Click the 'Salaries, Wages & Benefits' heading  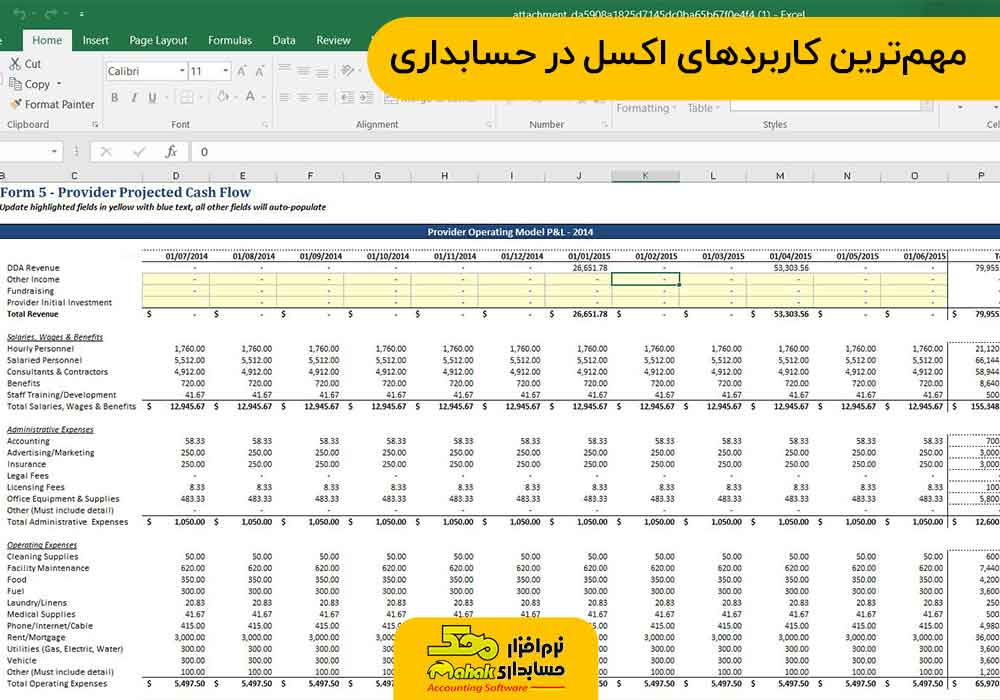click(x=55, y=337)
